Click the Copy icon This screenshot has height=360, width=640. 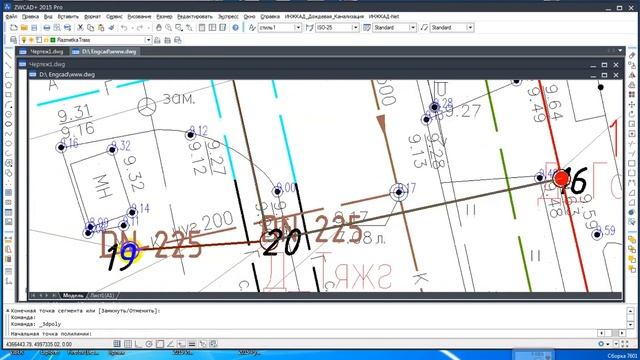pos(90,27)
